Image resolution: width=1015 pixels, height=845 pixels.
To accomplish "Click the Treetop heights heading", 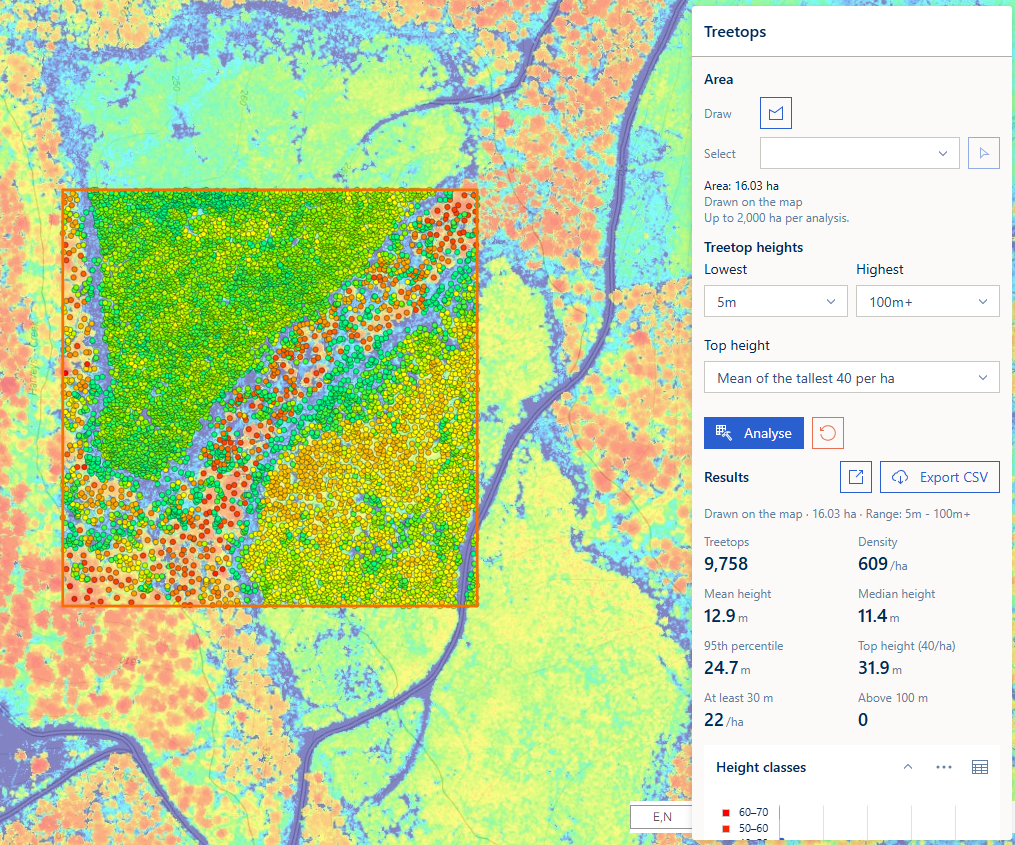I will tap(753, 247).
